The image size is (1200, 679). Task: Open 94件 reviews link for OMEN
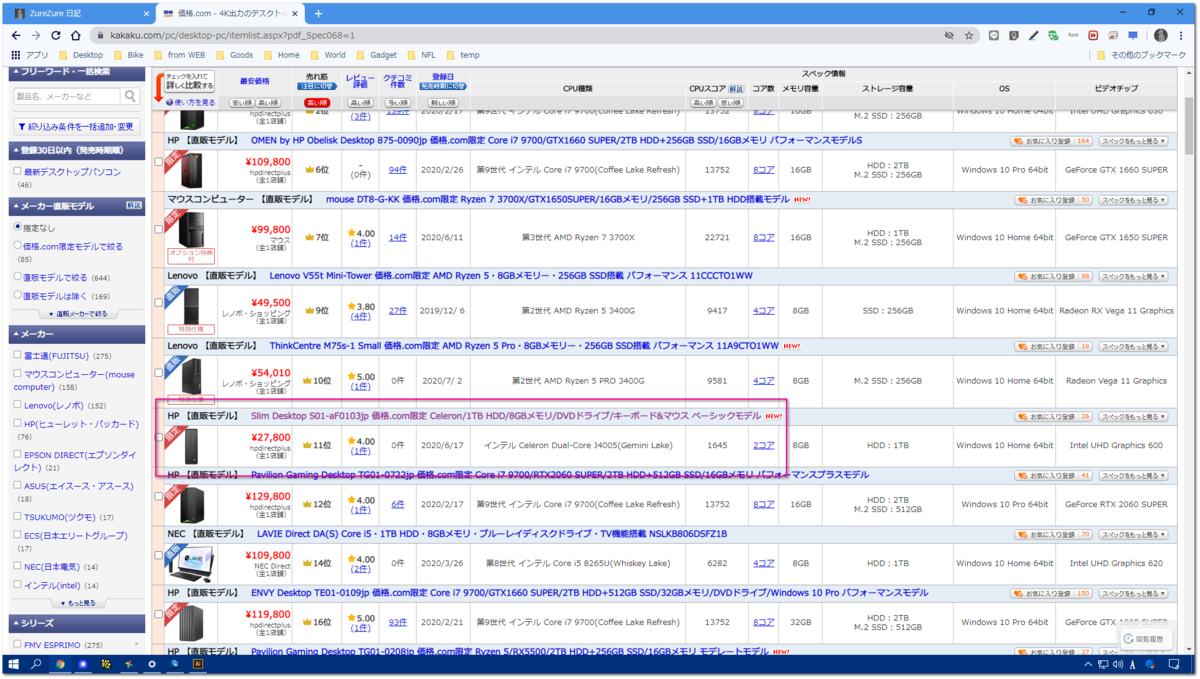click(x=398, y=170)
